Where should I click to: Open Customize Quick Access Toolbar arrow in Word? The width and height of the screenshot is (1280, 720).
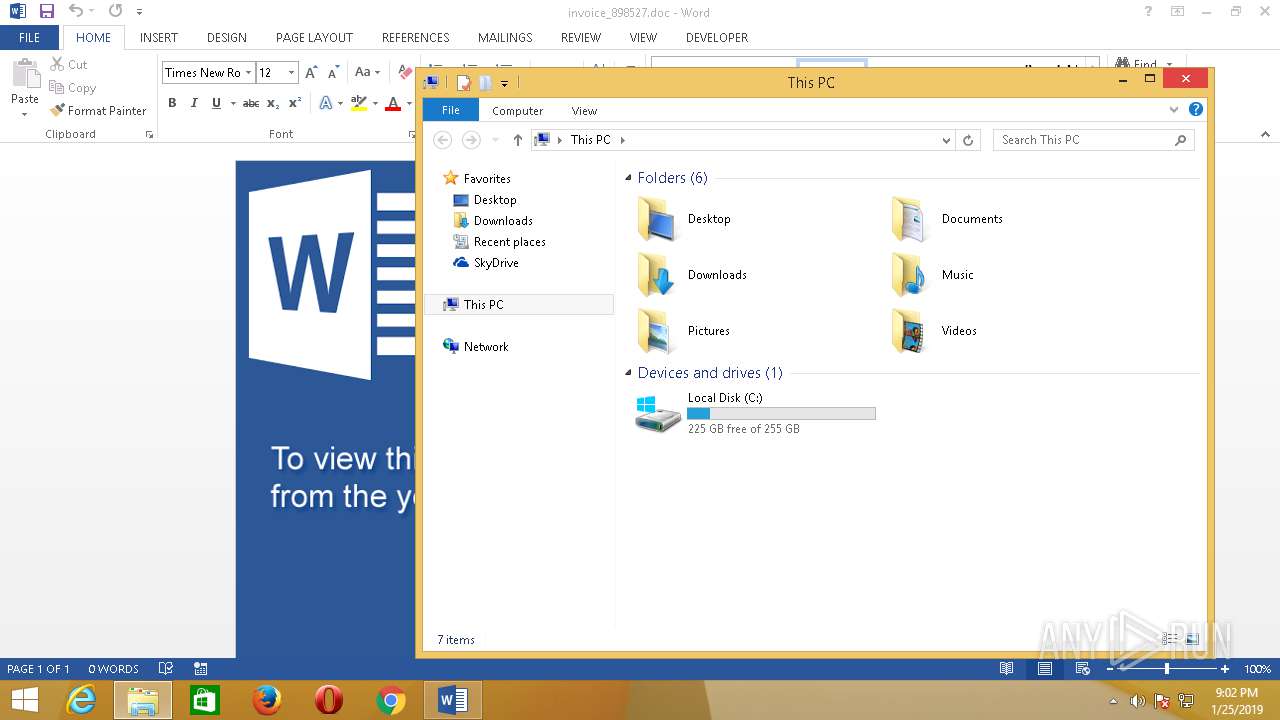click(139, 12)
